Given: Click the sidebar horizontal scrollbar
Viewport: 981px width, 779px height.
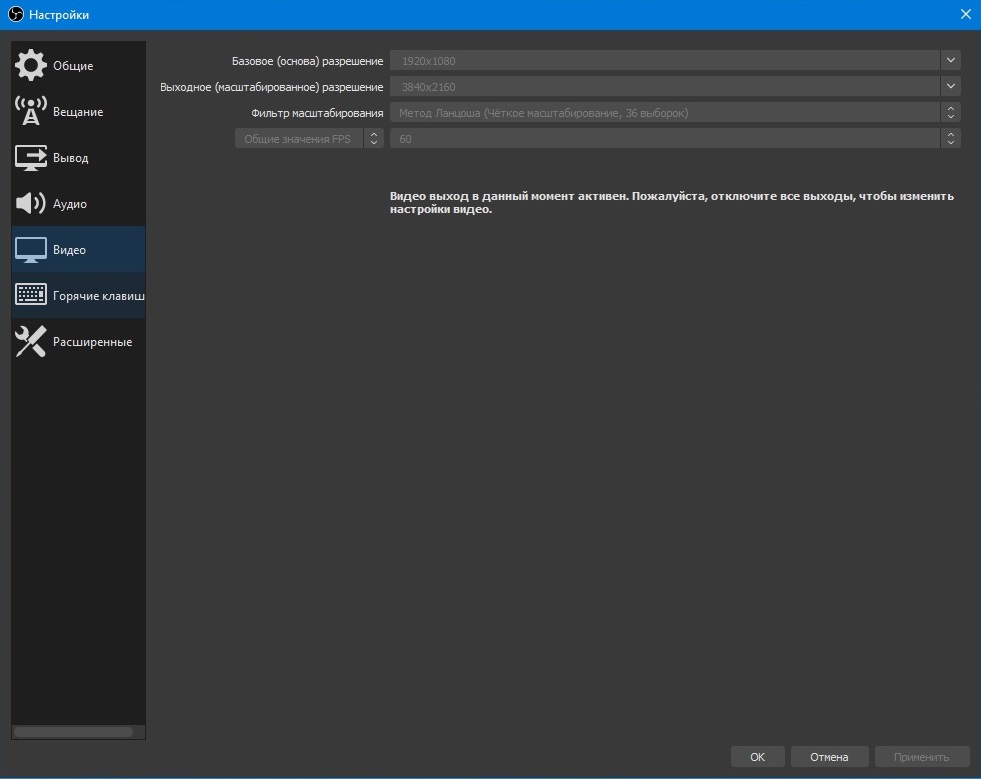Looking at the screenshot, I should coord(74,731).
